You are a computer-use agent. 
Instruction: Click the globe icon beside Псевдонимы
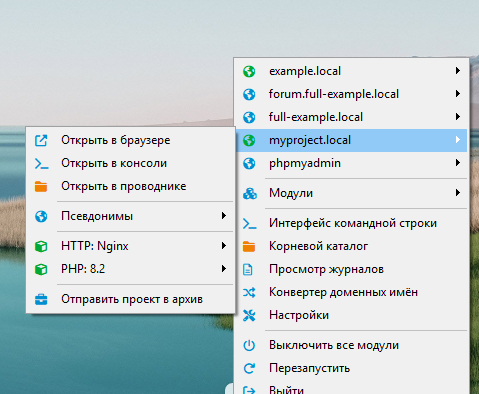click(41, 216)
